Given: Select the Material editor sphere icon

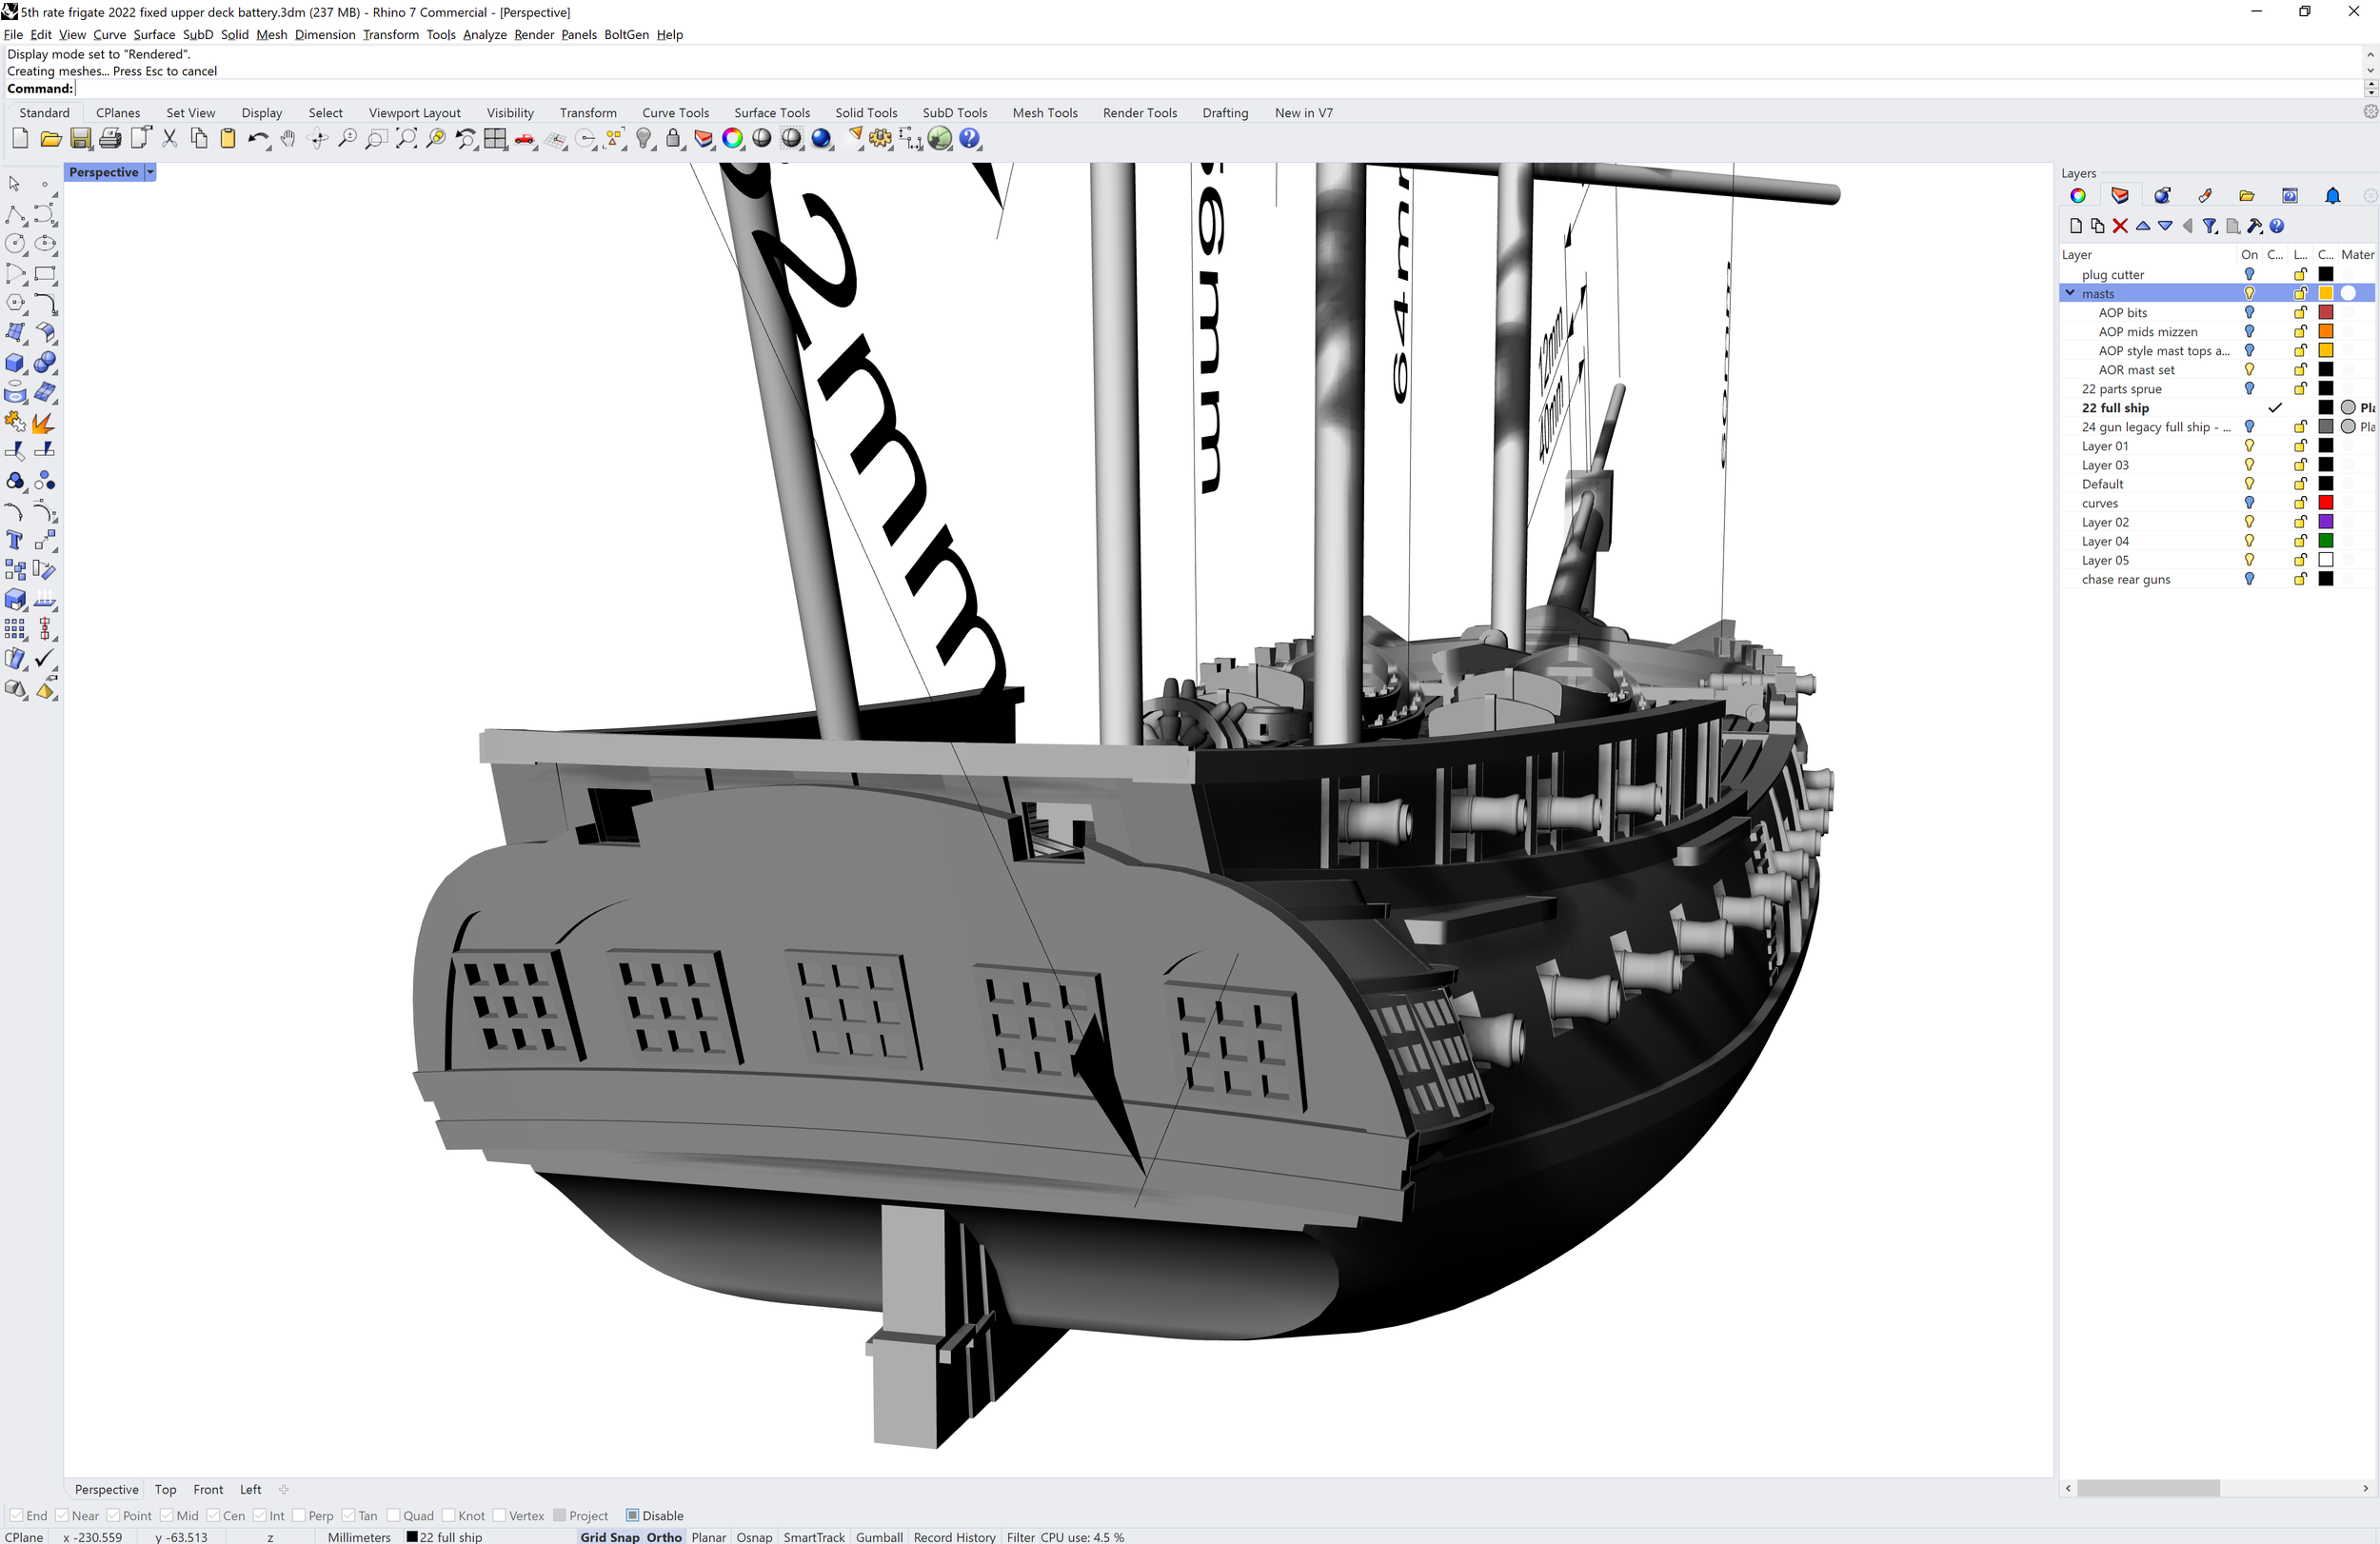Looking at the screenshot, I should click(2163, 195).
